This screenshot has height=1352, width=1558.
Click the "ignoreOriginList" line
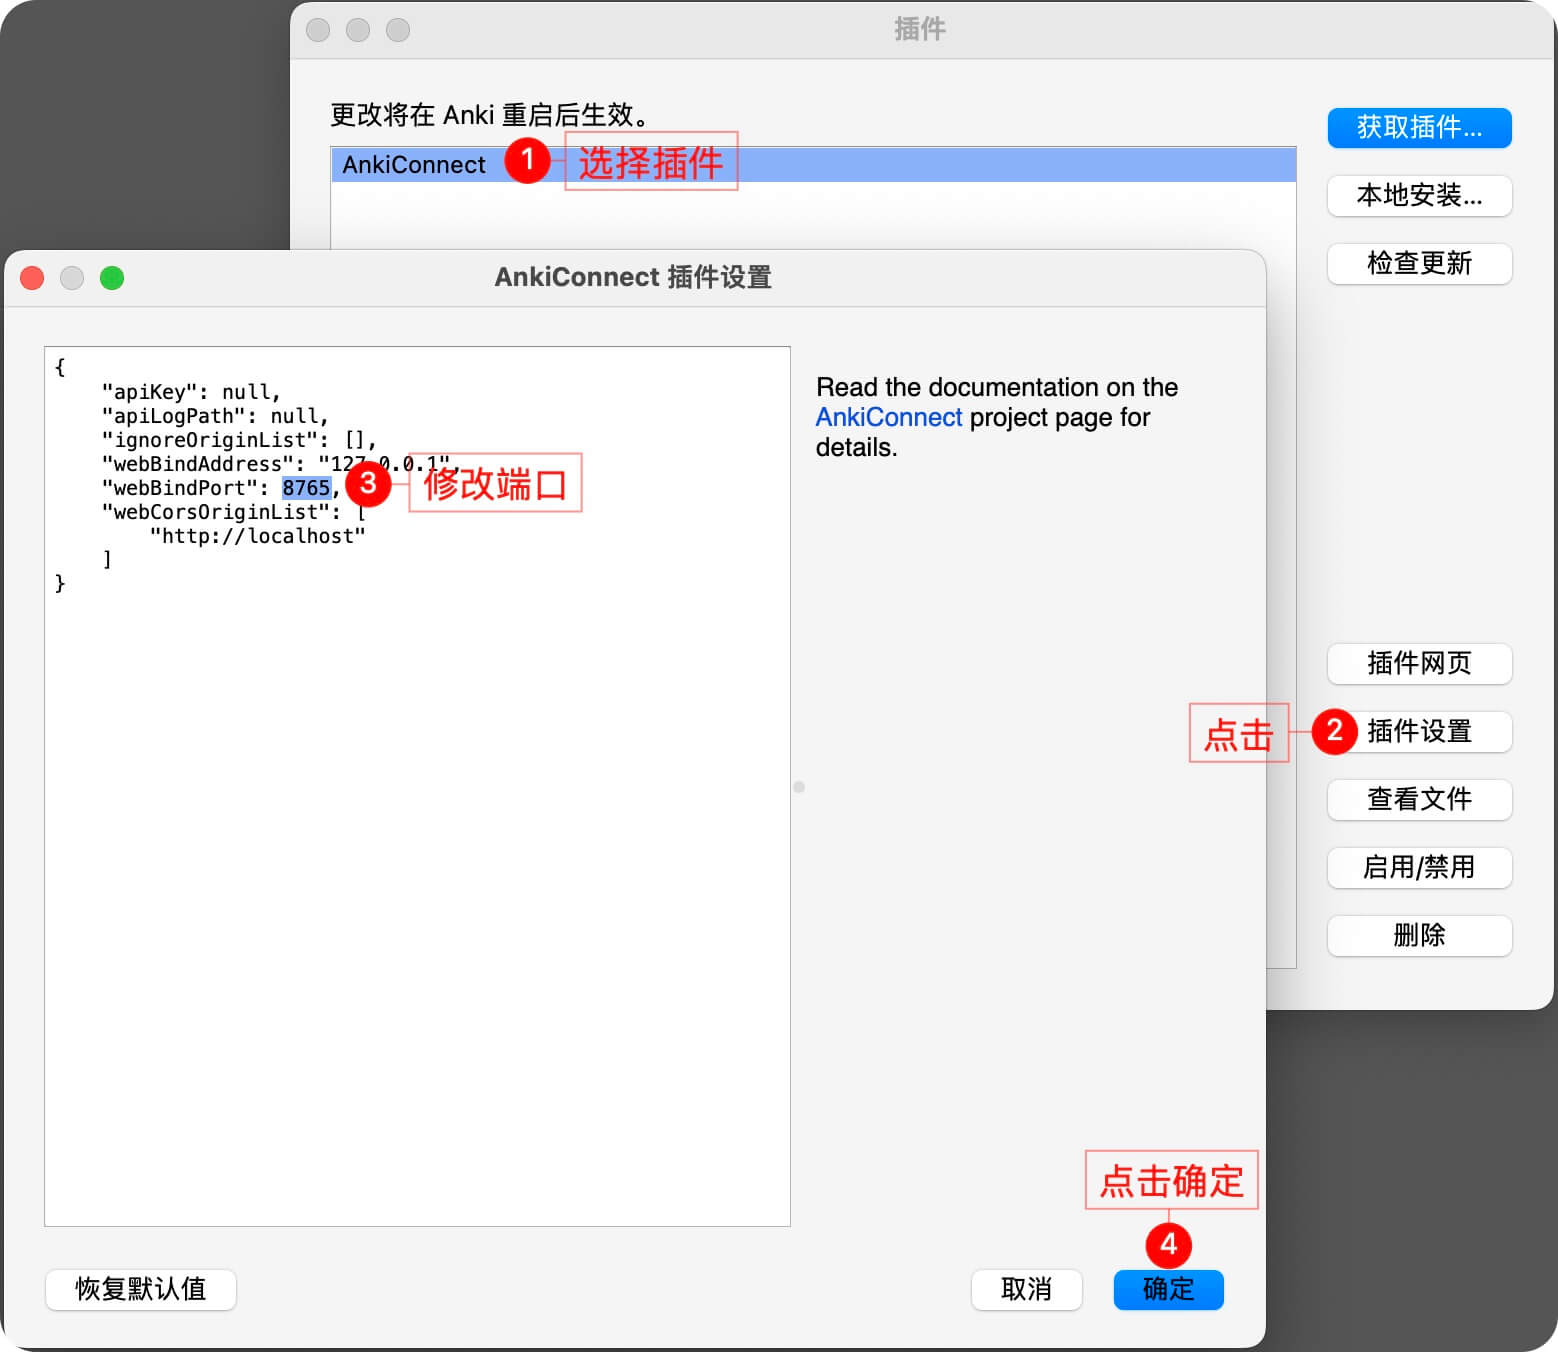tap(239, 440)
